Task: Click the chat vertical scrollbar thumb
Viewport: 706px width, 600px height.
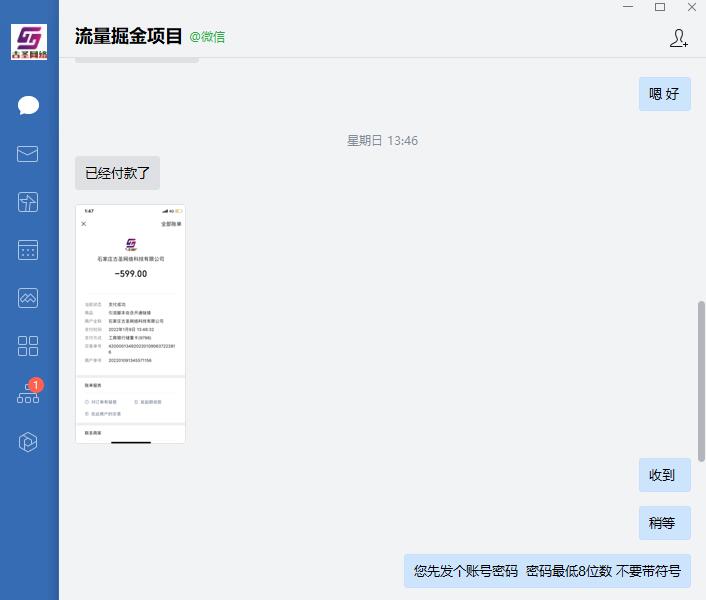Action: (701, 380)
